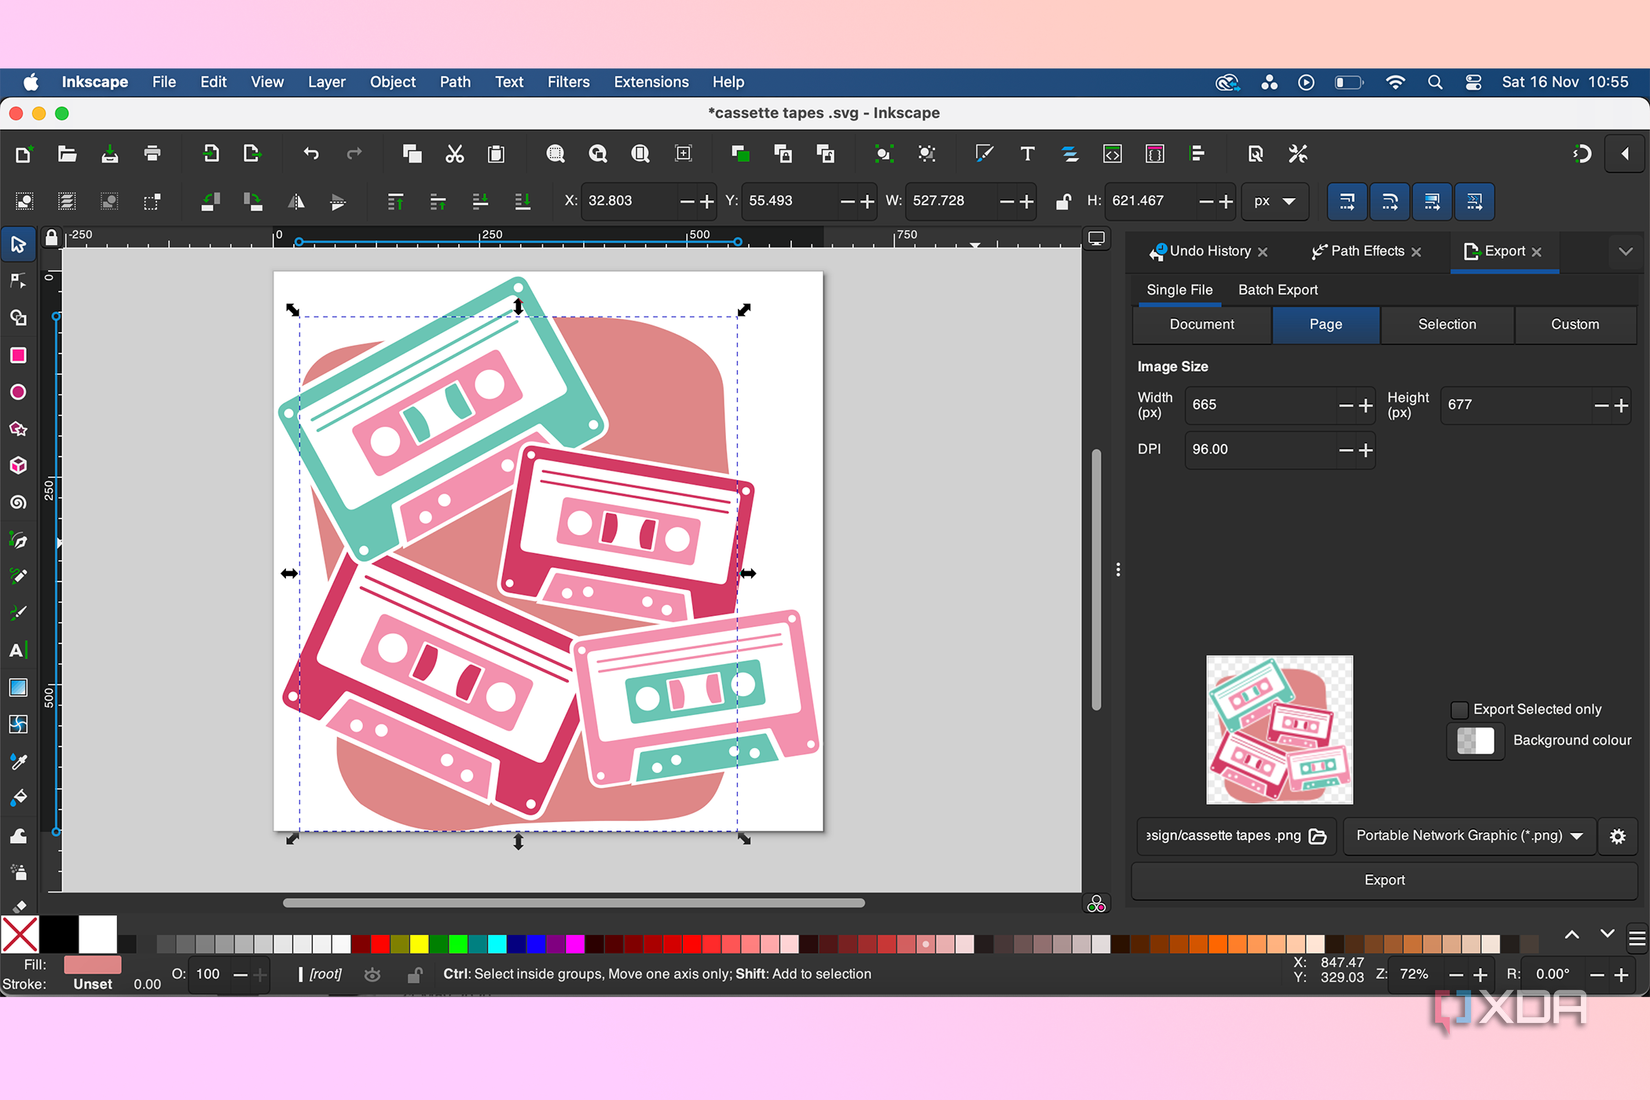Click the cassette export preview thumbnail
Image resolution: width=1650 pixels, height=1100 pixels.
pyautogui.click(x=1279, y=729)
